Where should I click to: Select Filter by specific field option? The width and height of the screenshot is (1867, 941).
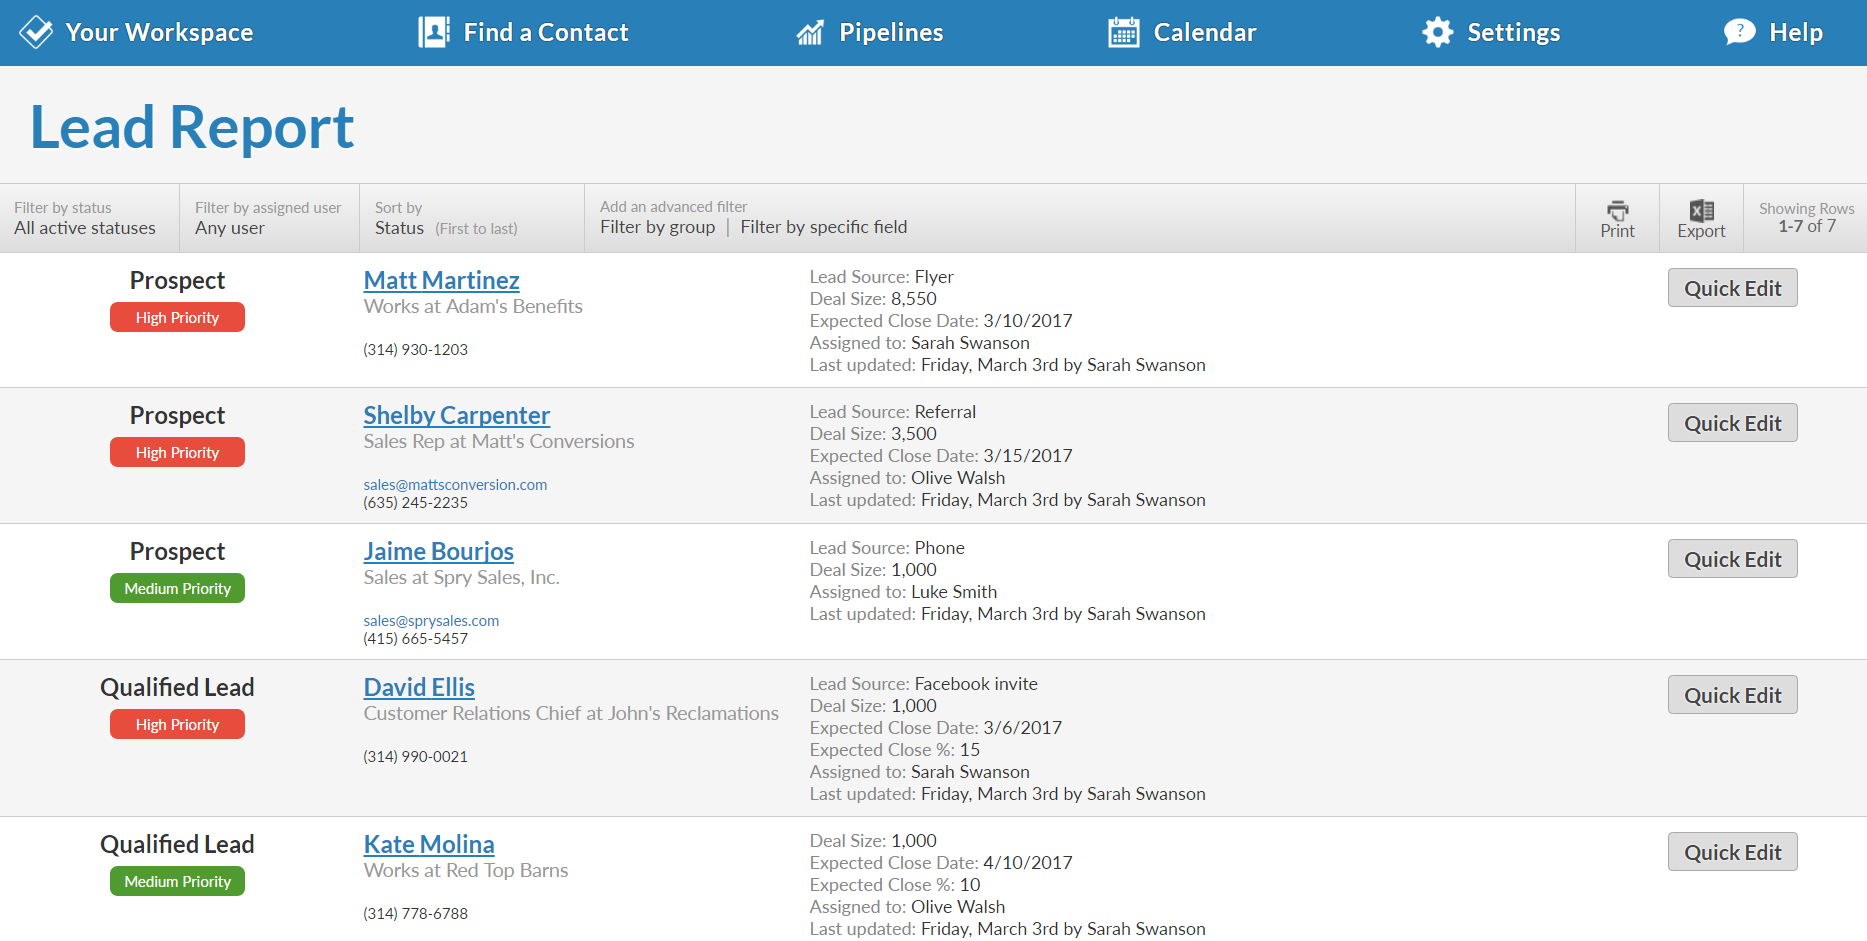(x=824, y=227)
